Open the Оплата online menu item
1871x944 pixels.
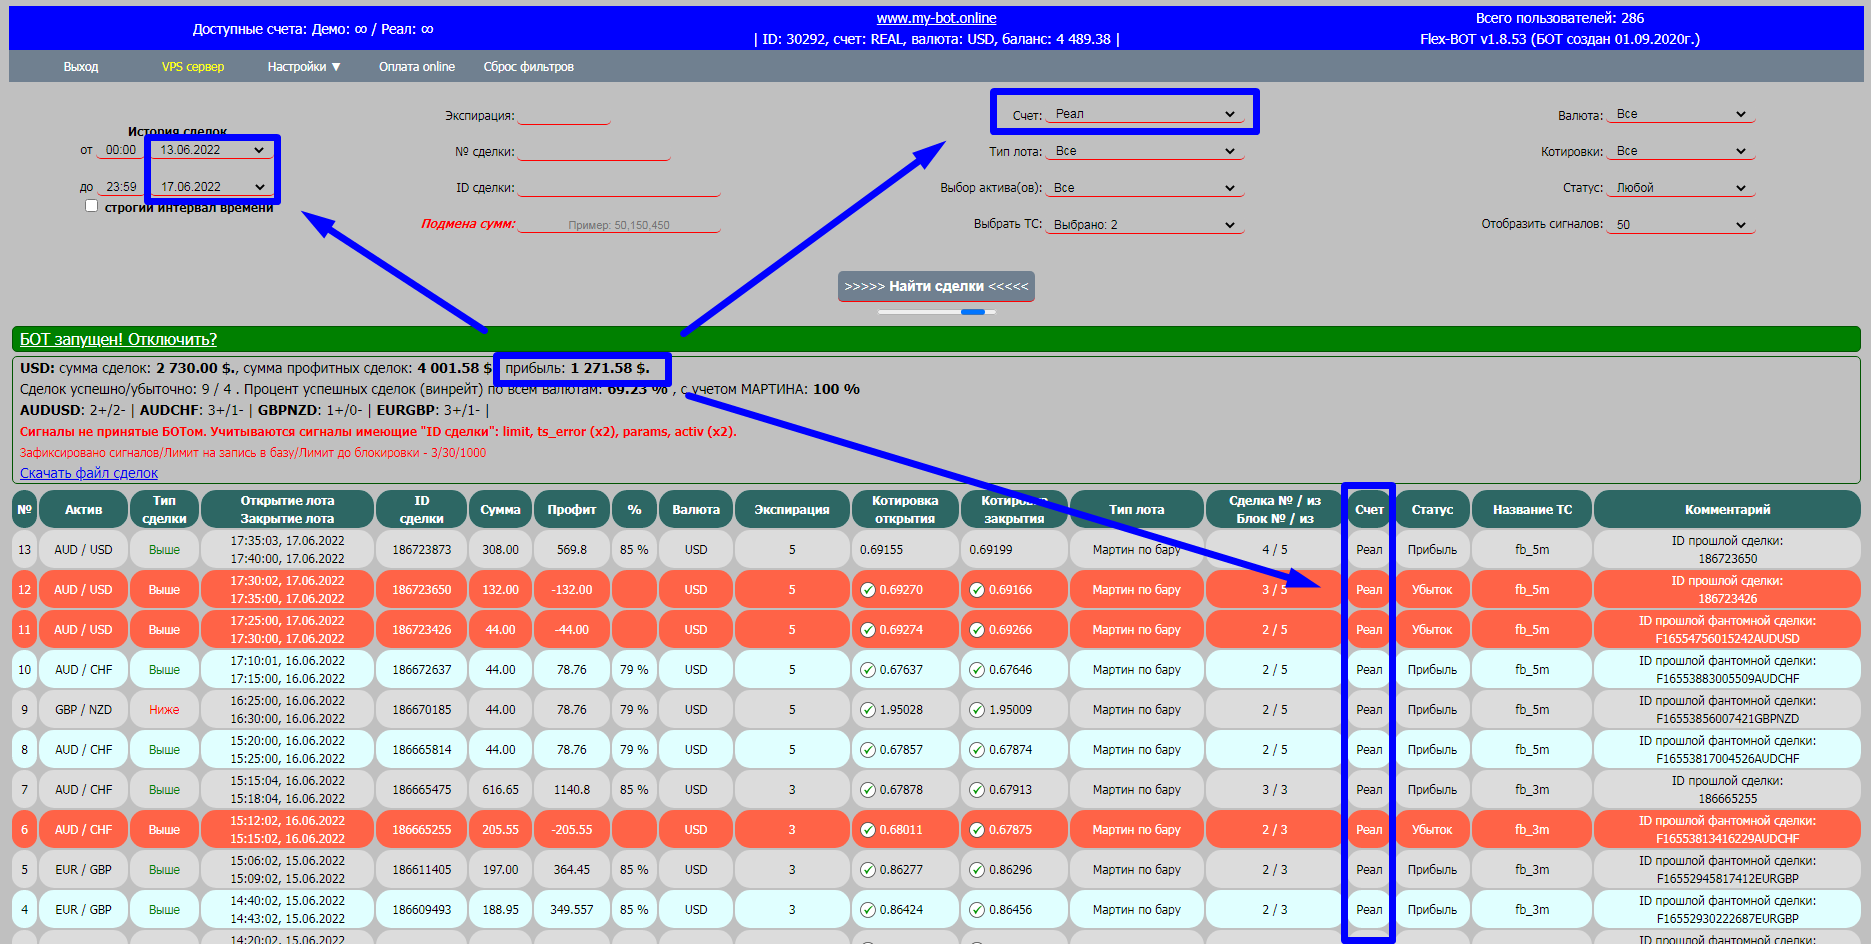click(417, 67)
